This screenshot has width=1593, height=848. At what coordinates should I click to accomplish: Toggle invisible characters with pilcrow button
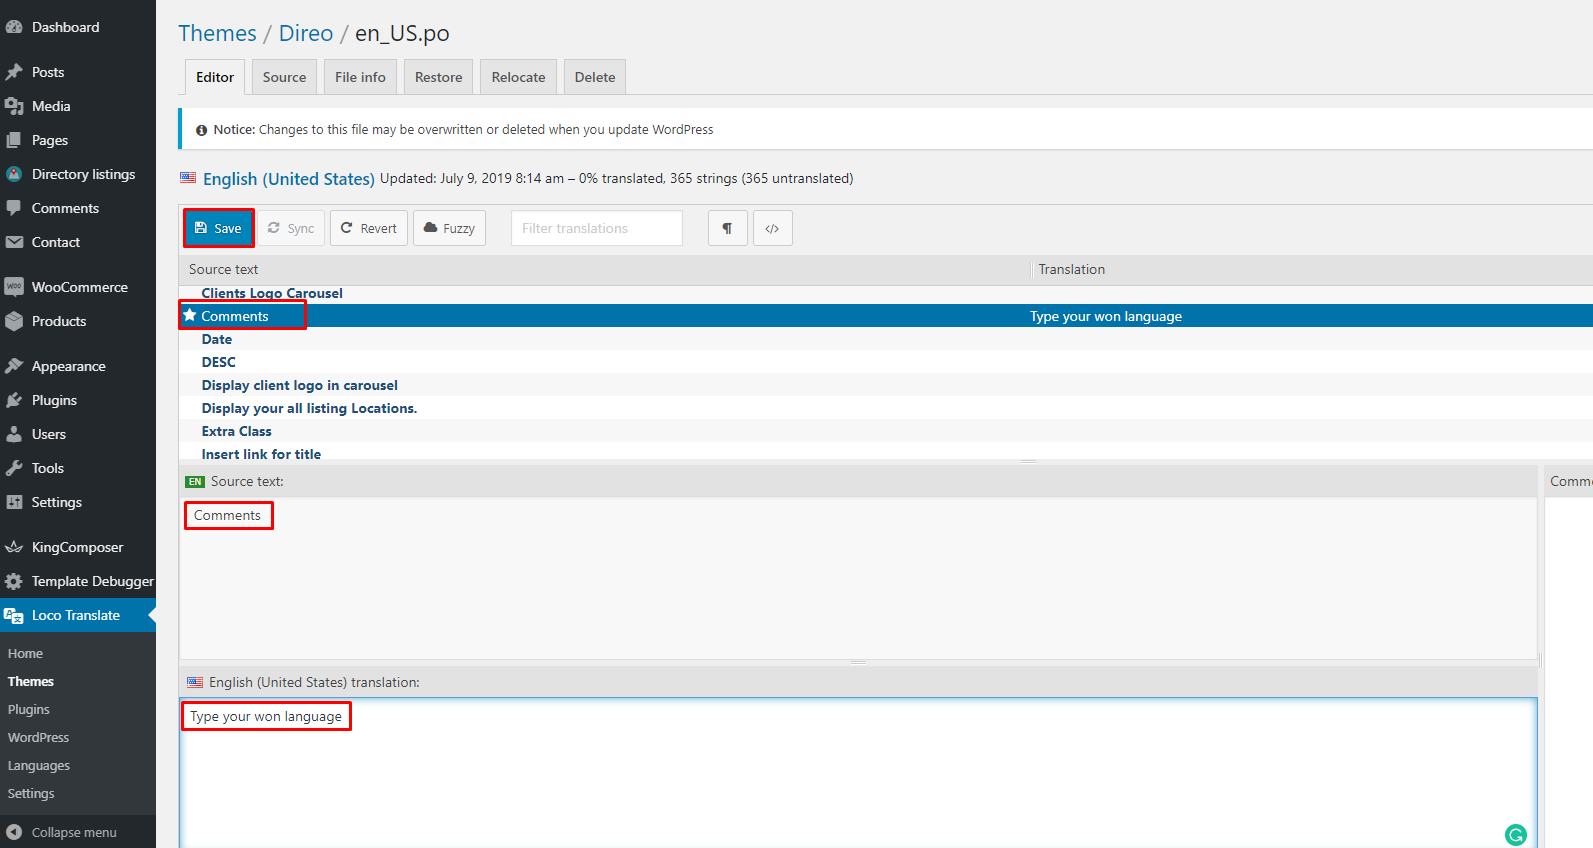[727, 228]
